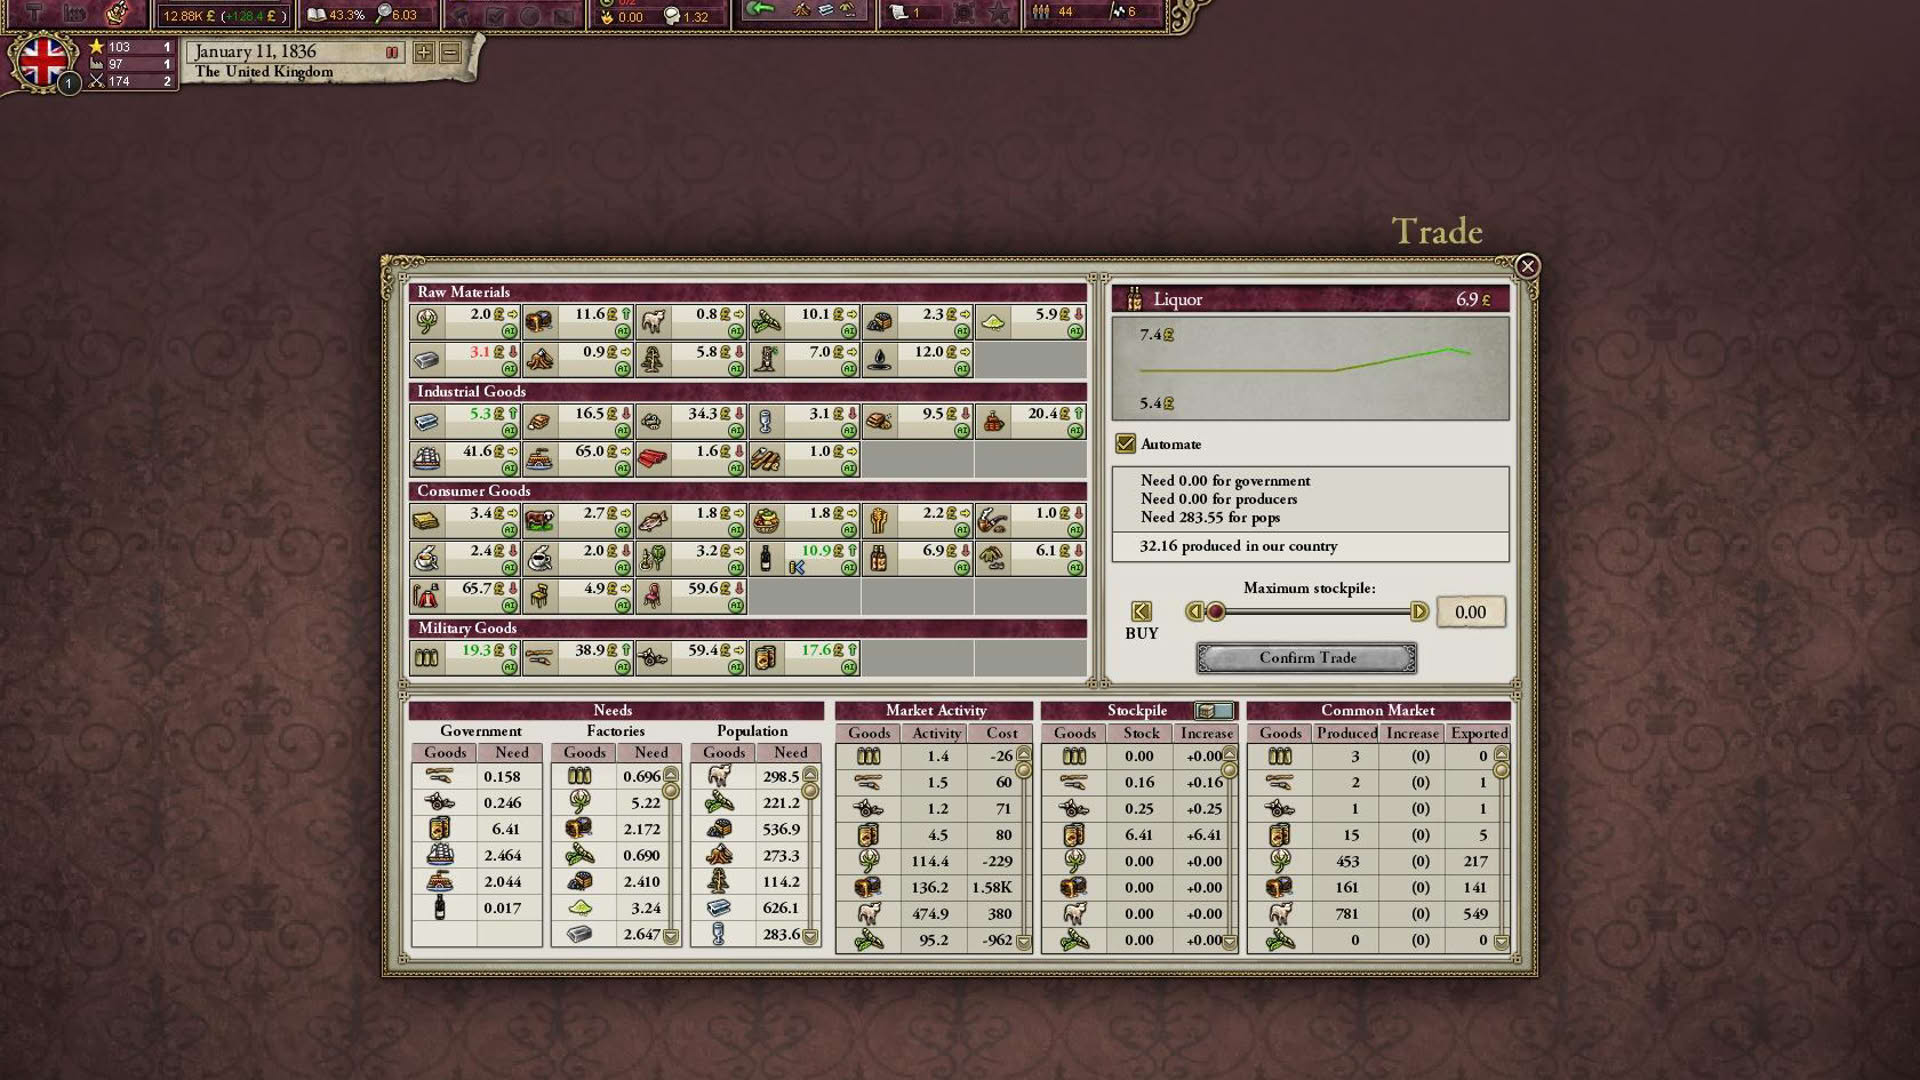
Task: Select the Iron good priced 3.1
Action: (465, 359)
